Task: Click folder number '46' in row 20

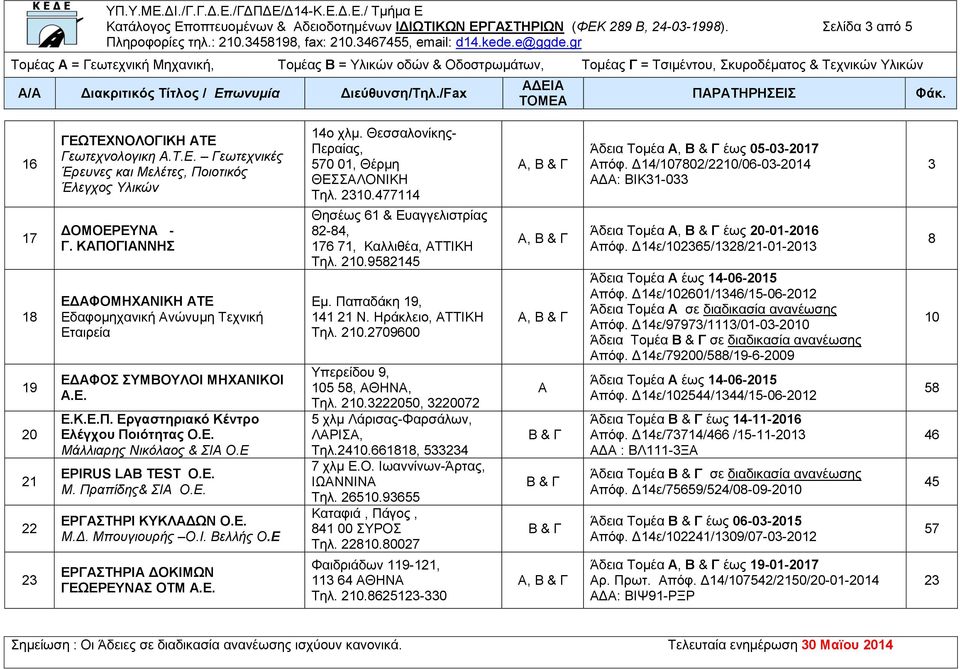Action: [931, 435]
